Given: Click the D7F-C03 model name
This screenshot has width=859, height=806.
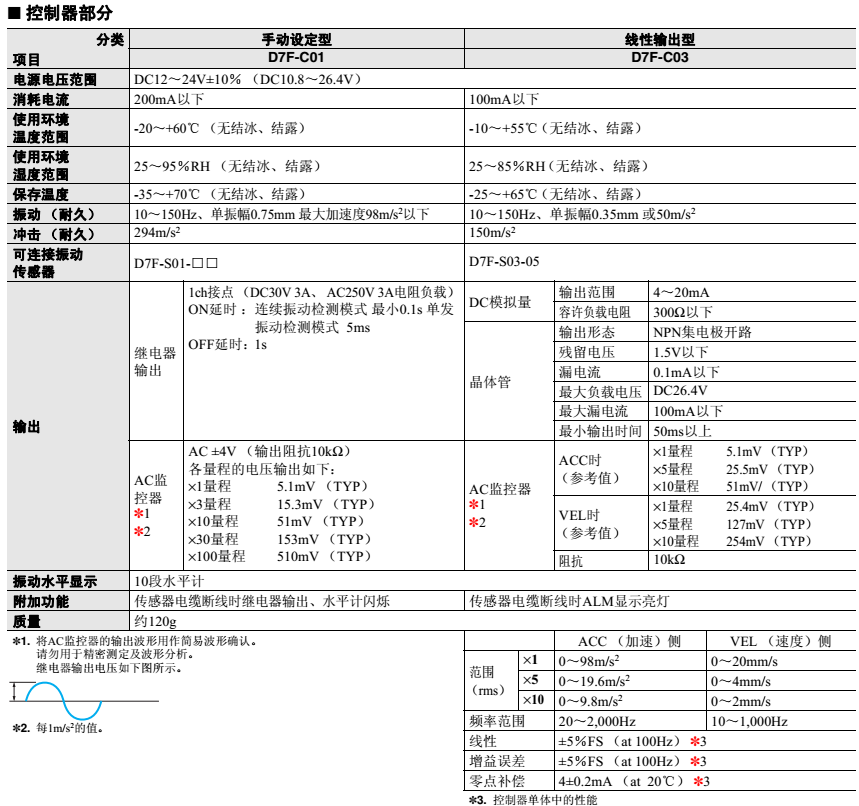Looking at the screenshot, I should point(659,58).
